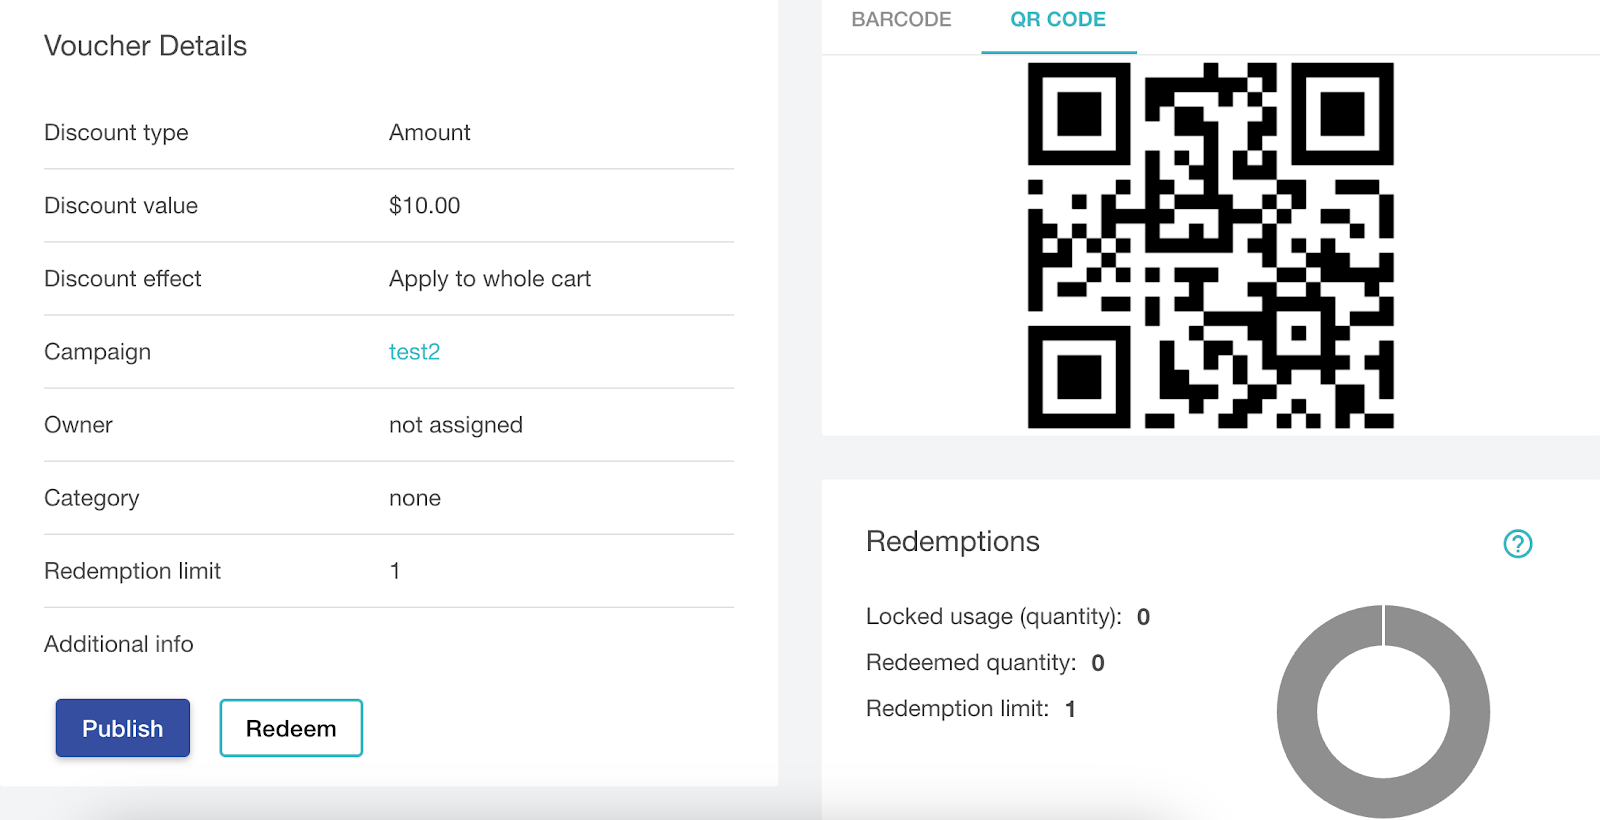Click the Redeem button
Viewport: 1600px width, 820px height.
pyautogui.click(x=291, y=728)
